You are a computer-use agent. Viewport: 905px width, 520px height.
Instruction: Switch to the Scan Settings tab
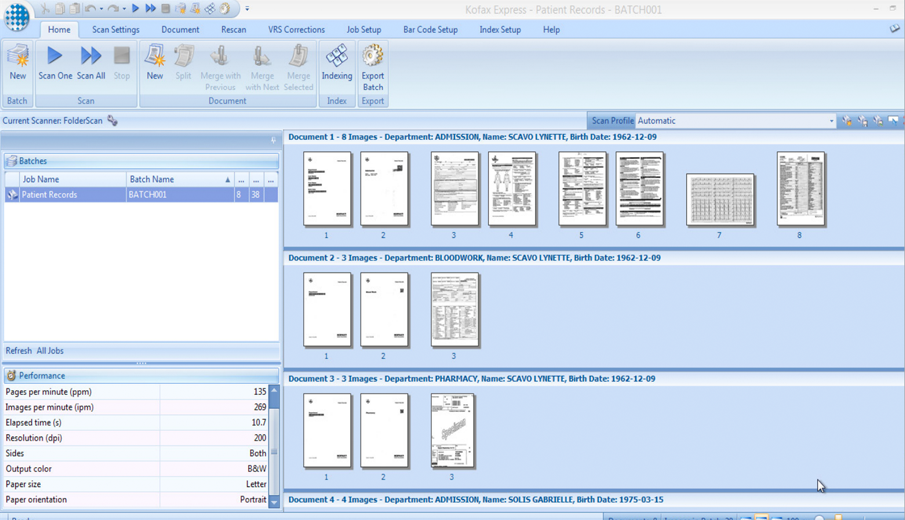point(116,30)
